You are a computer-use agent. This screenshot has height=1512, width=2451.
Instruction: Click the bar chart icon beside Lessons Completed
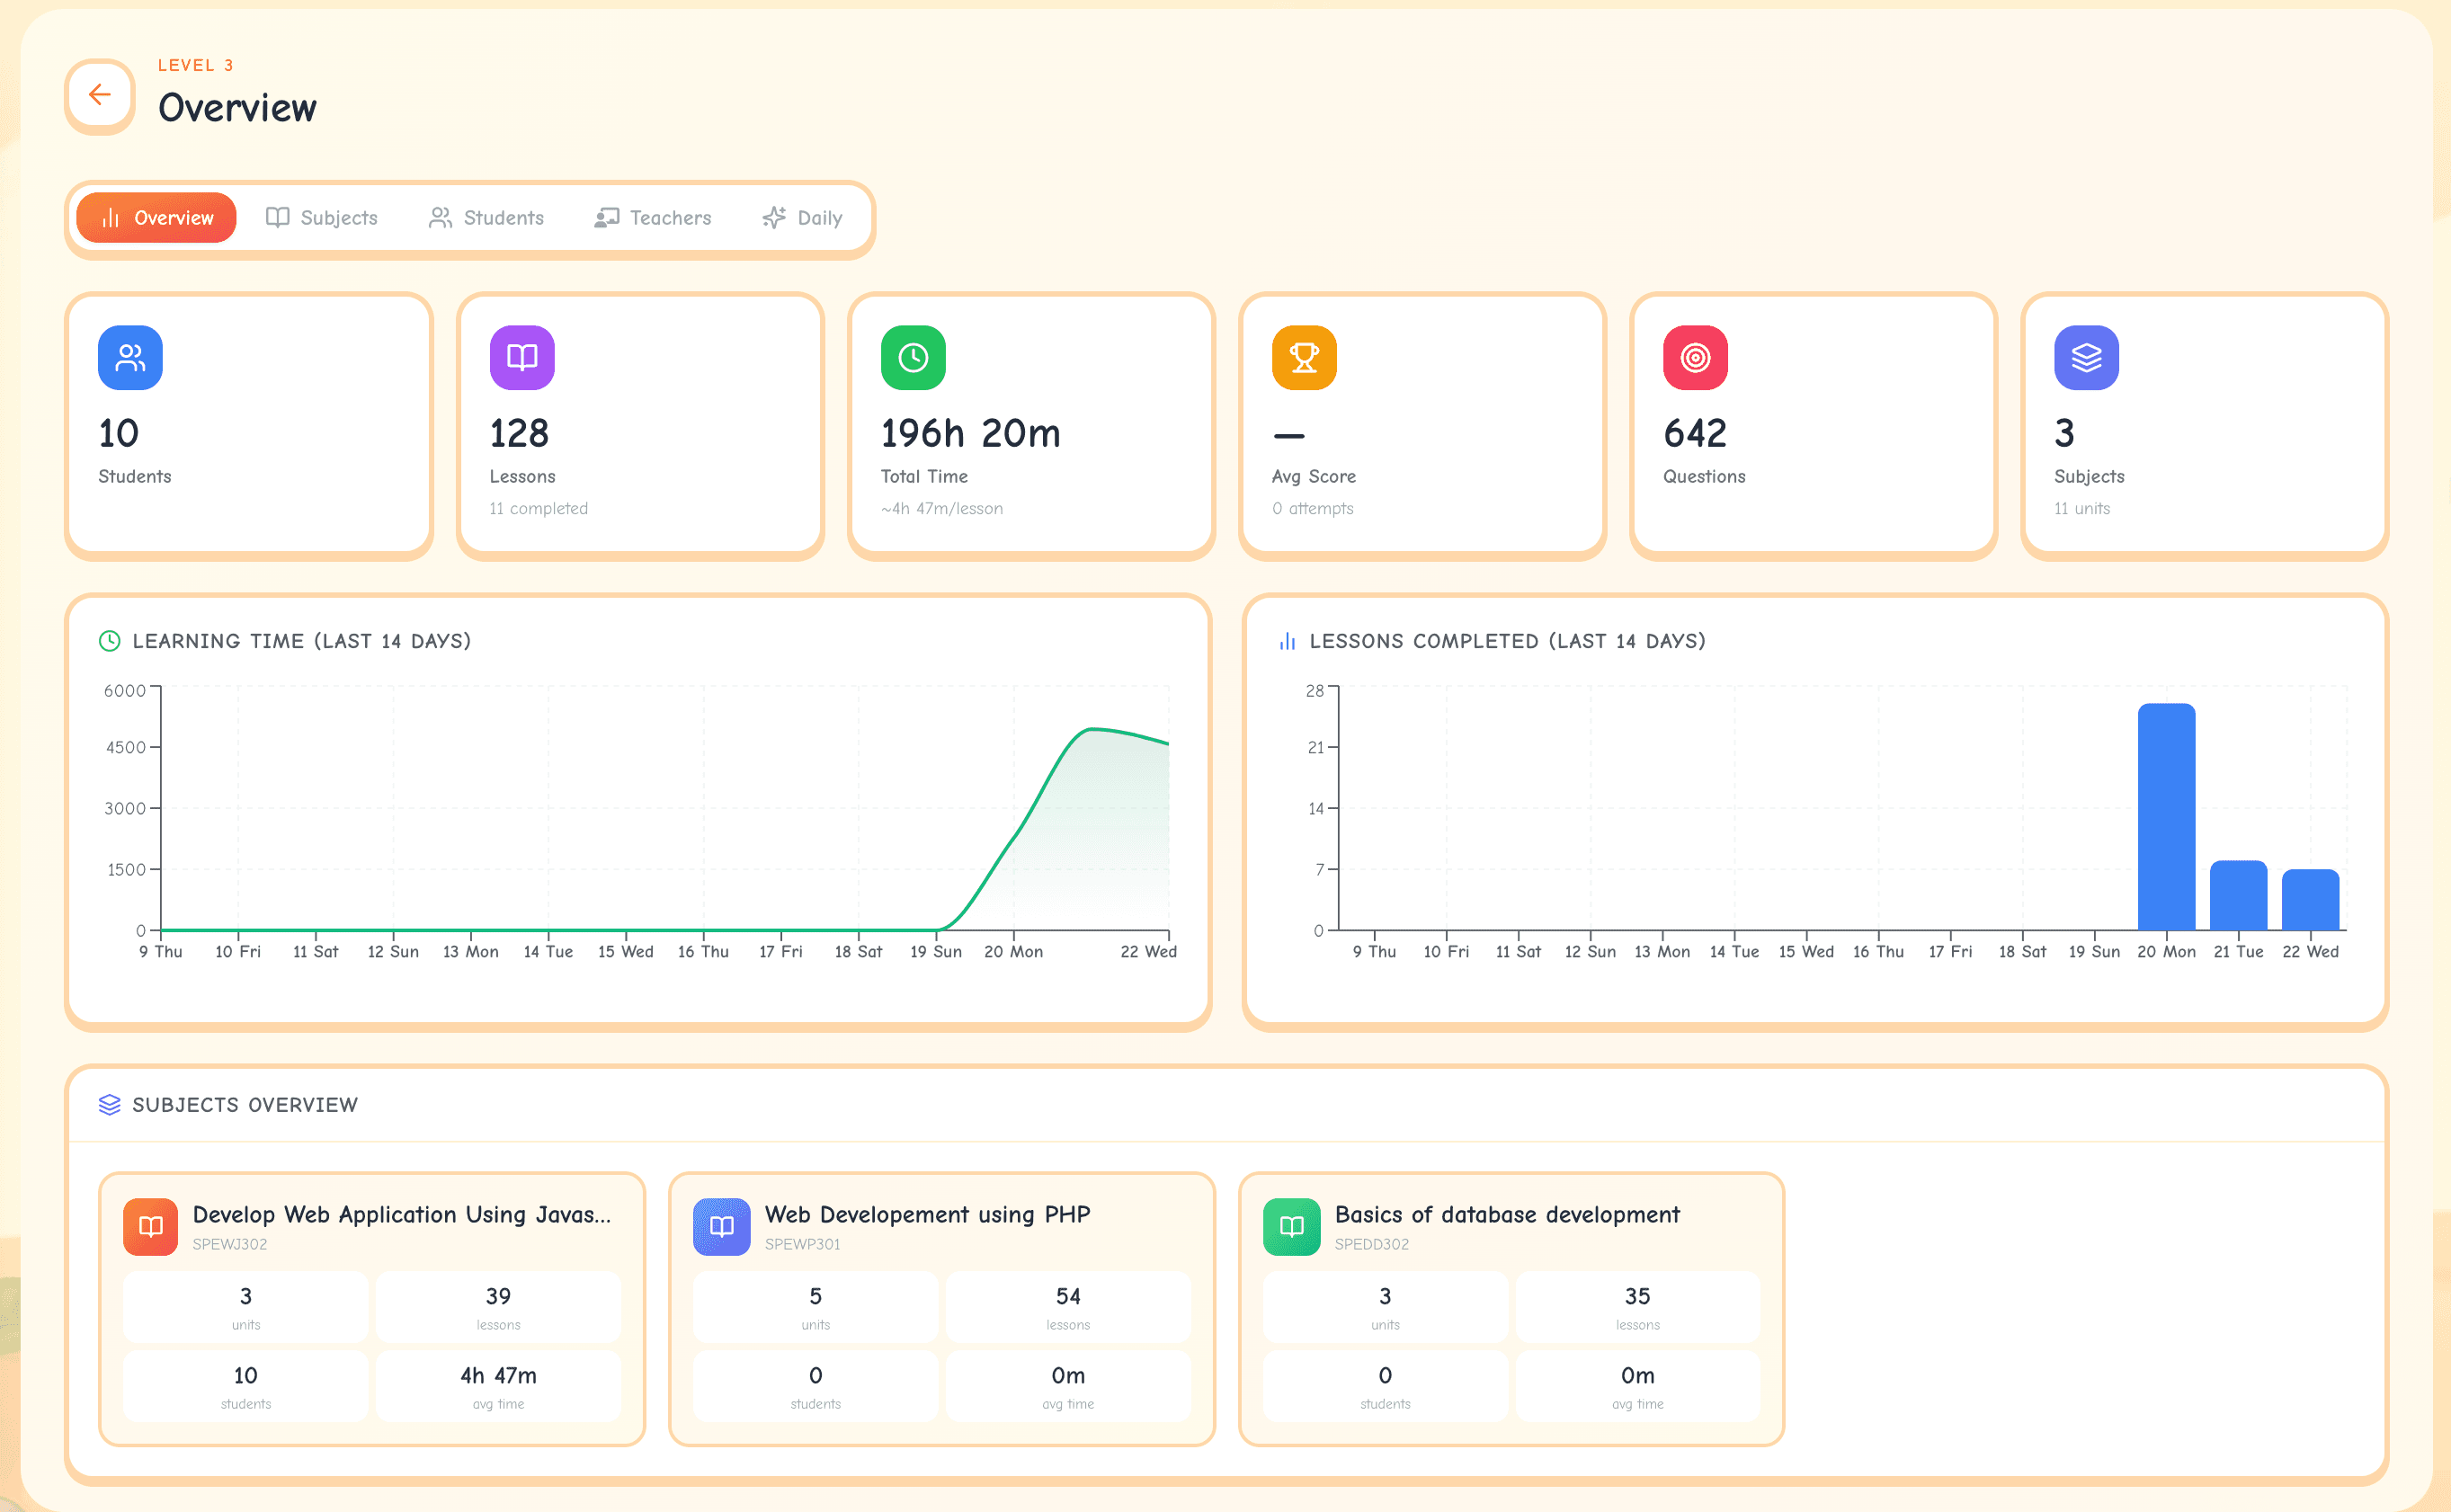1287,641
